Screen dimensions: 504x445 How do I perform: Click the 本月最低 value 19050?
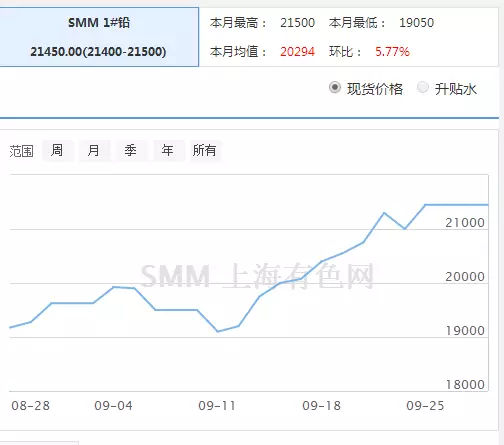pyautogui.click(x=417, y=23)
